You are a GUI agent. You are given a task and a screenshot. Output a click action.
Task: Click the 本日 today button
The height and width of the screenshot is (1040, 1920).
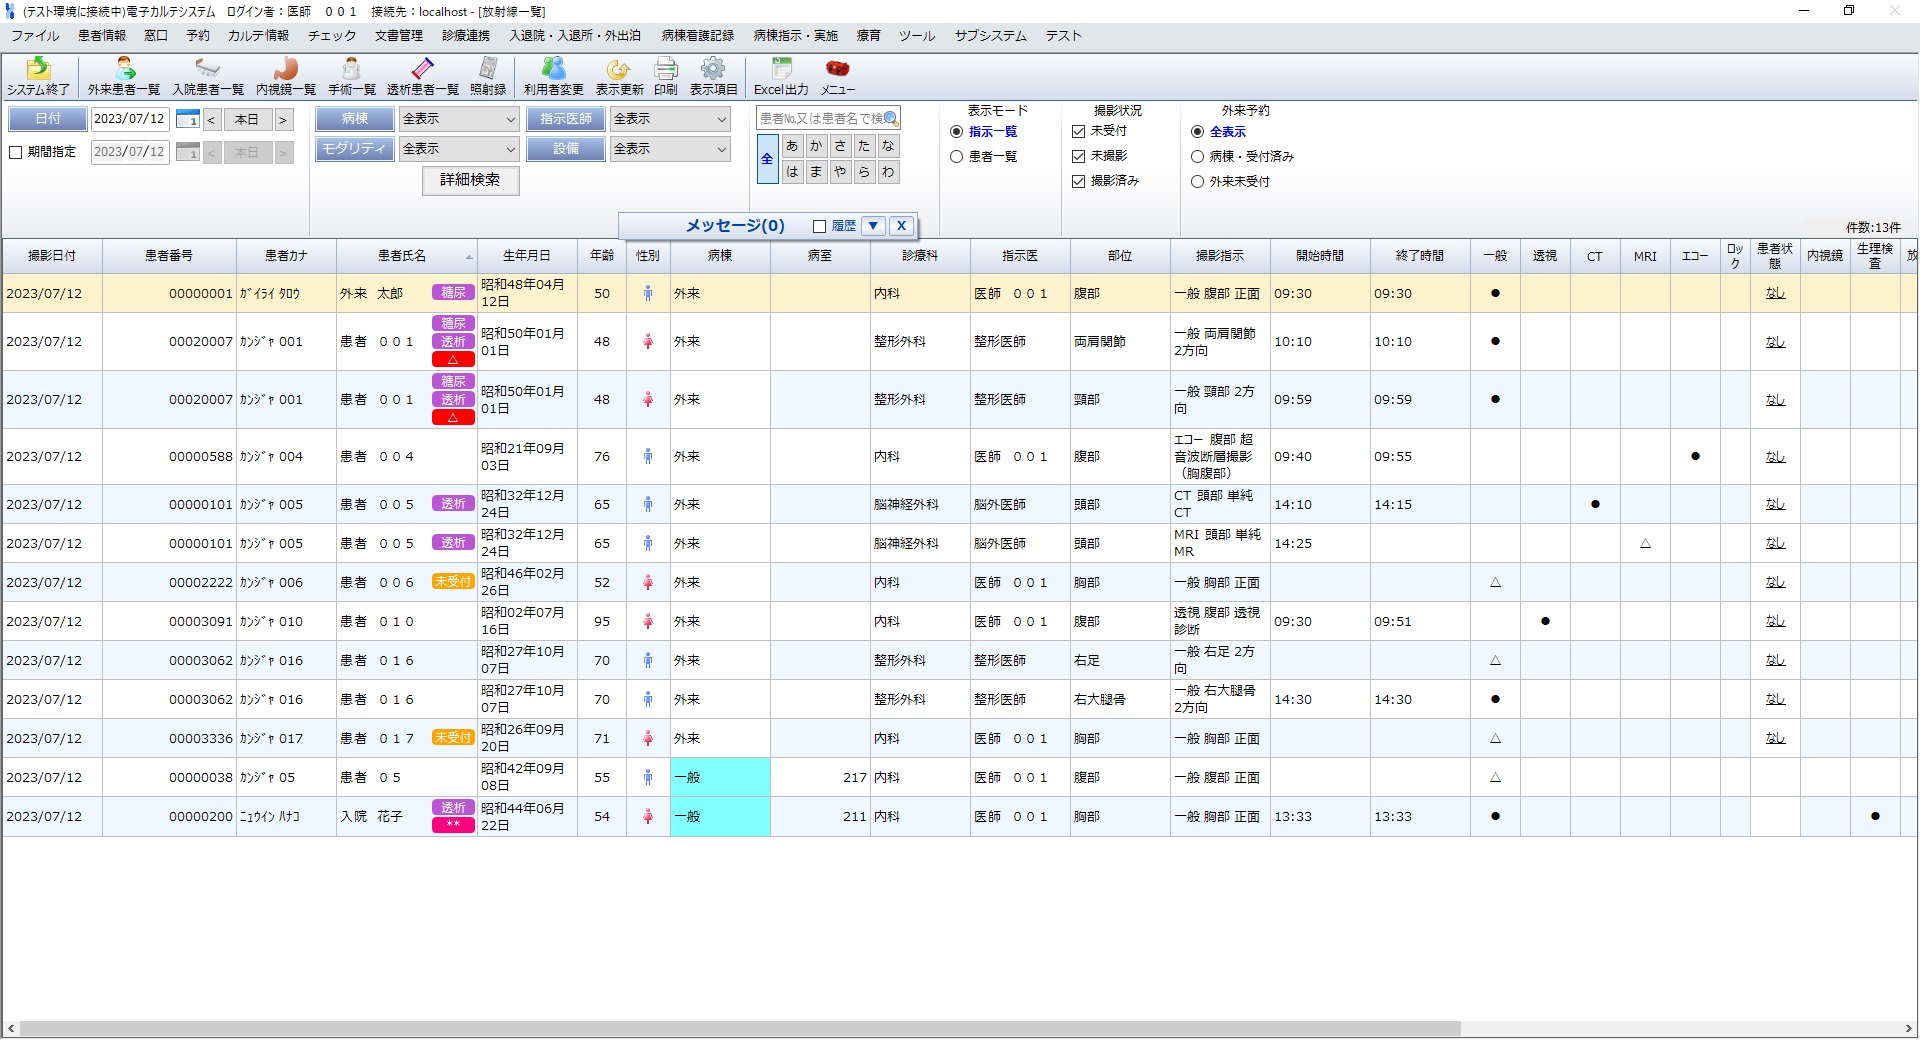(x=246, y=120)
